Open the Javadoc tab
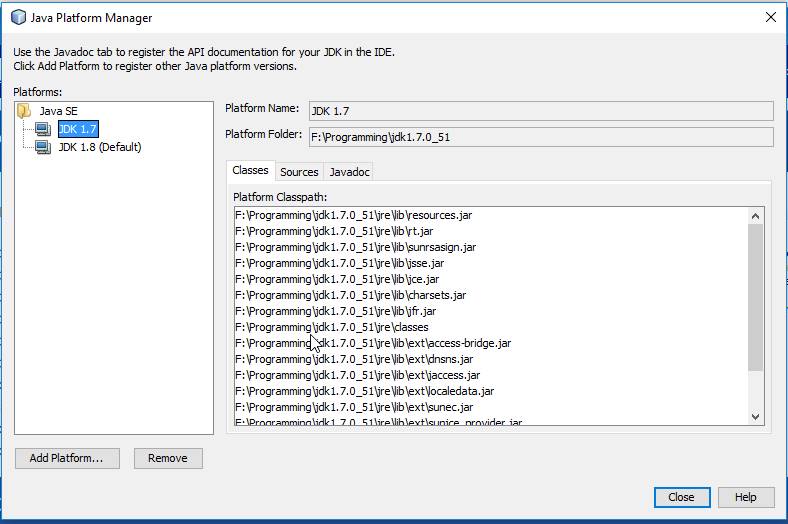The height and width of the screenshot is (524, 788). point(349,172)
